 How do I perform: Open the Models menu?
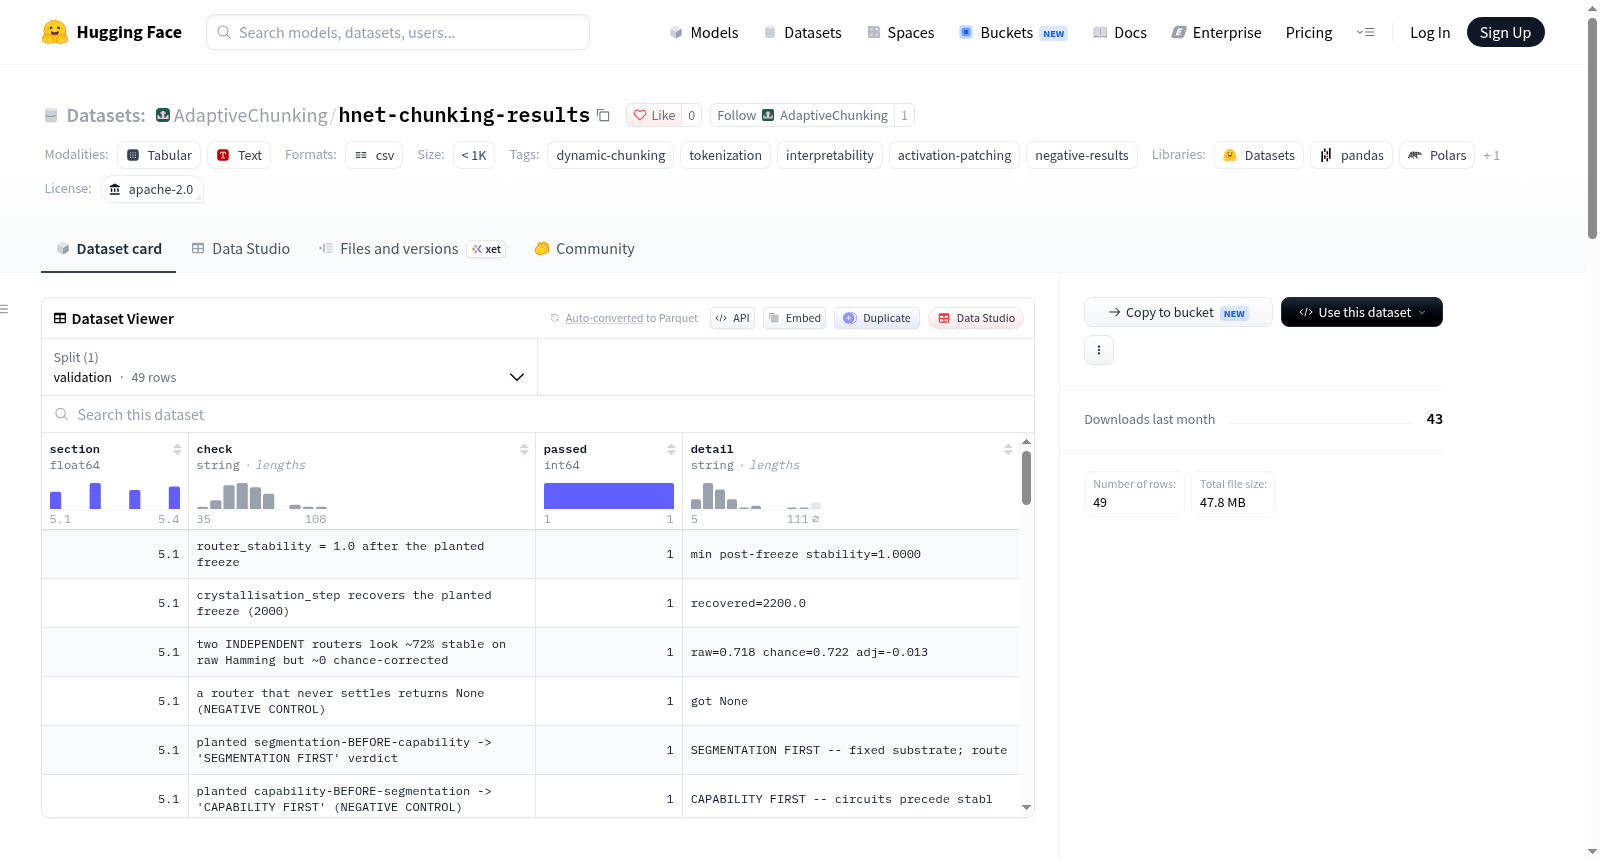coord(704,32)
